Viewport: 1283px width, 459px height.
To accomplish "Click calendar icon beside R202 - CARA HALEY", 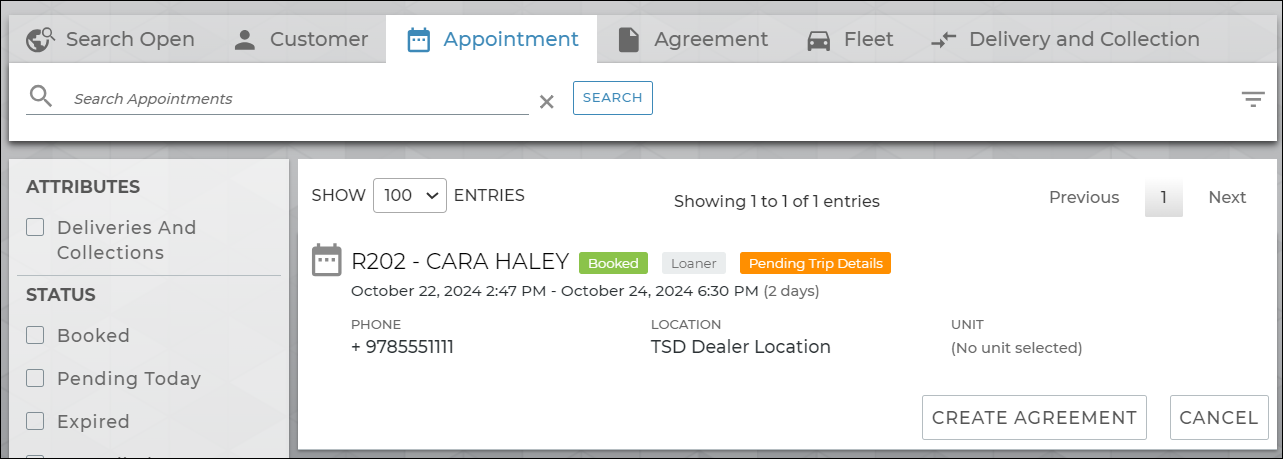I will (327, 260).
